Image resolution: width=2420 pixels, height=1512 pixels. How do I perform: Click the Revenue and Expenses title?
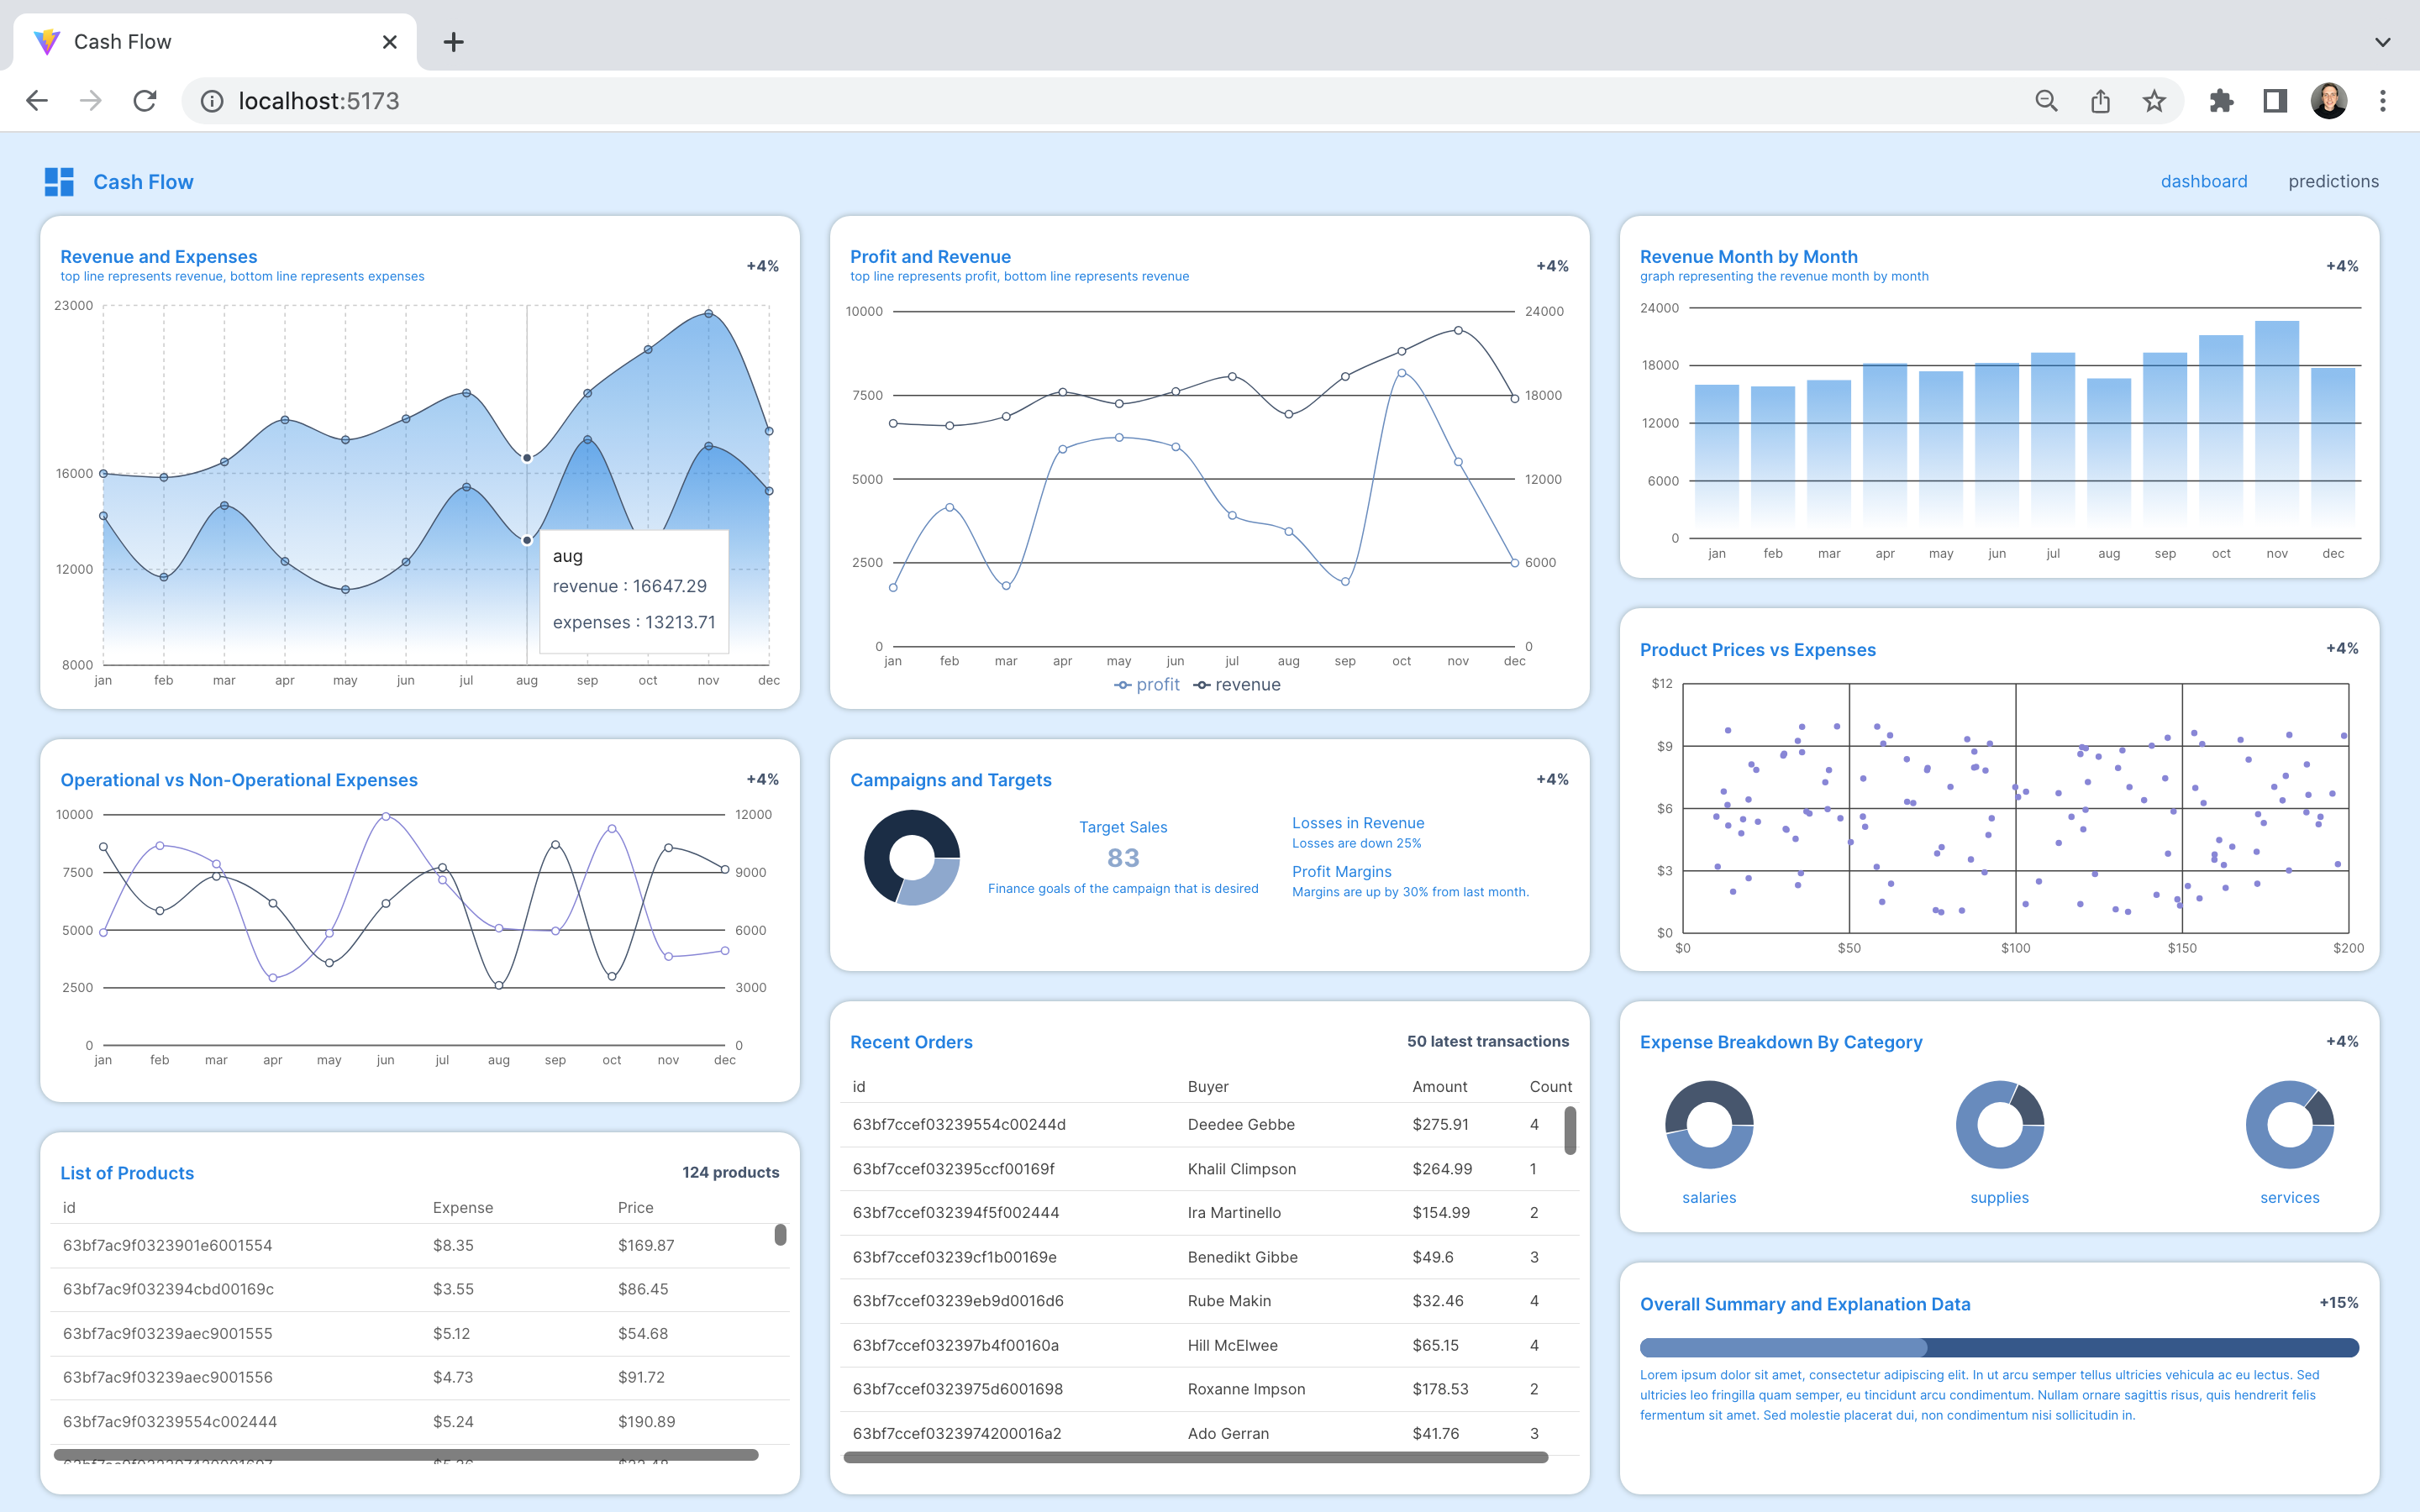[x=158, y=257]
